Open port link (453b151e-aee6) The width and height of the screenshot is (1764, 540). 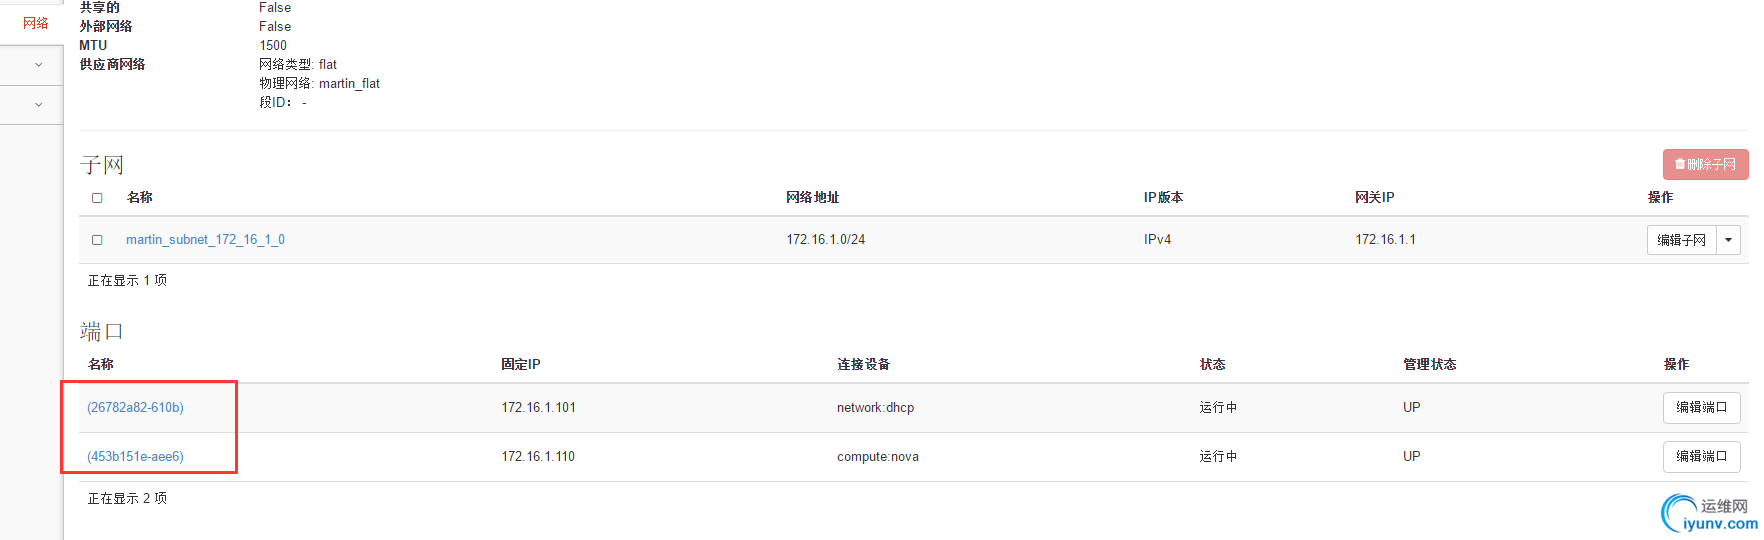tap(135, 457)
